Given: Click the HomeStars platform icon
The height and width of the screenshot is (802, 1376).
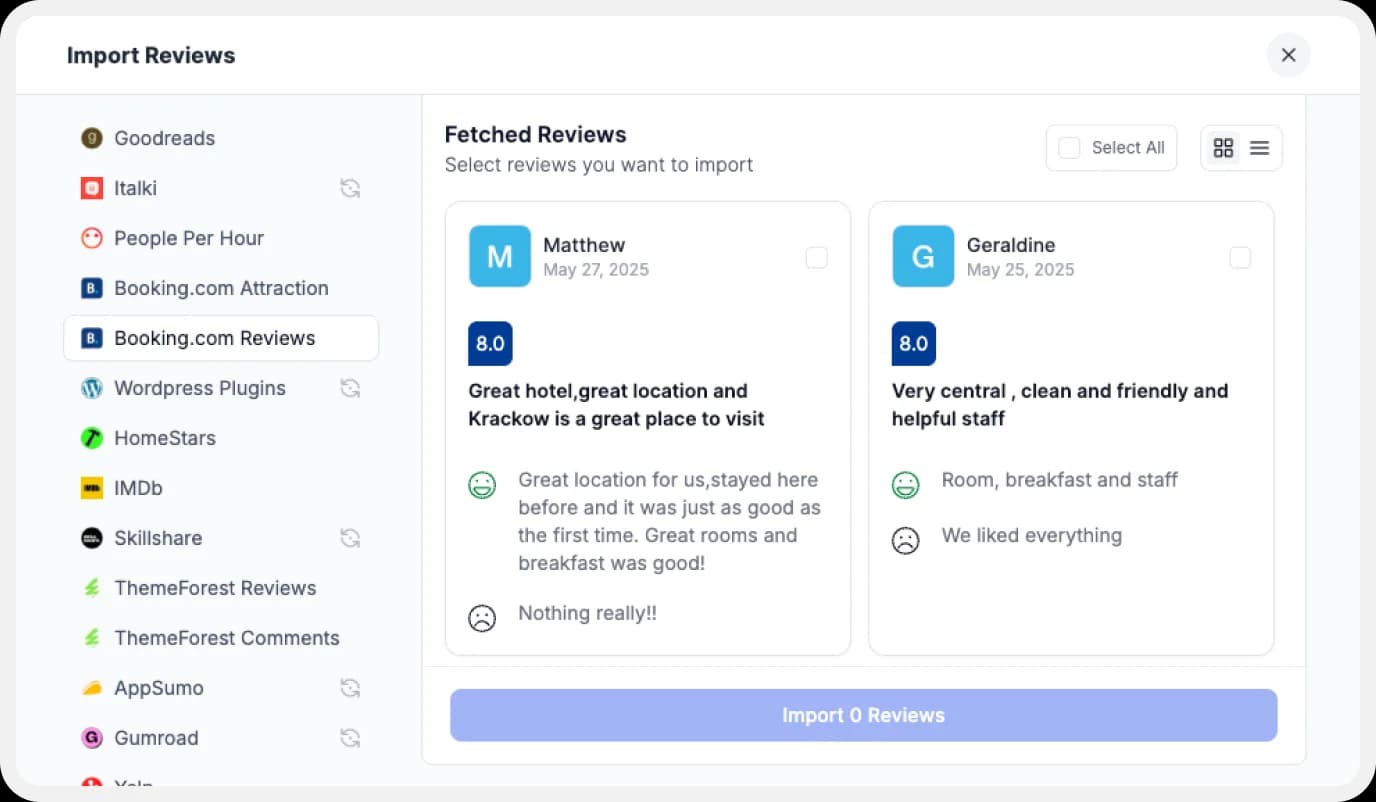Looking at the screenshot, I should click(91, 438).
